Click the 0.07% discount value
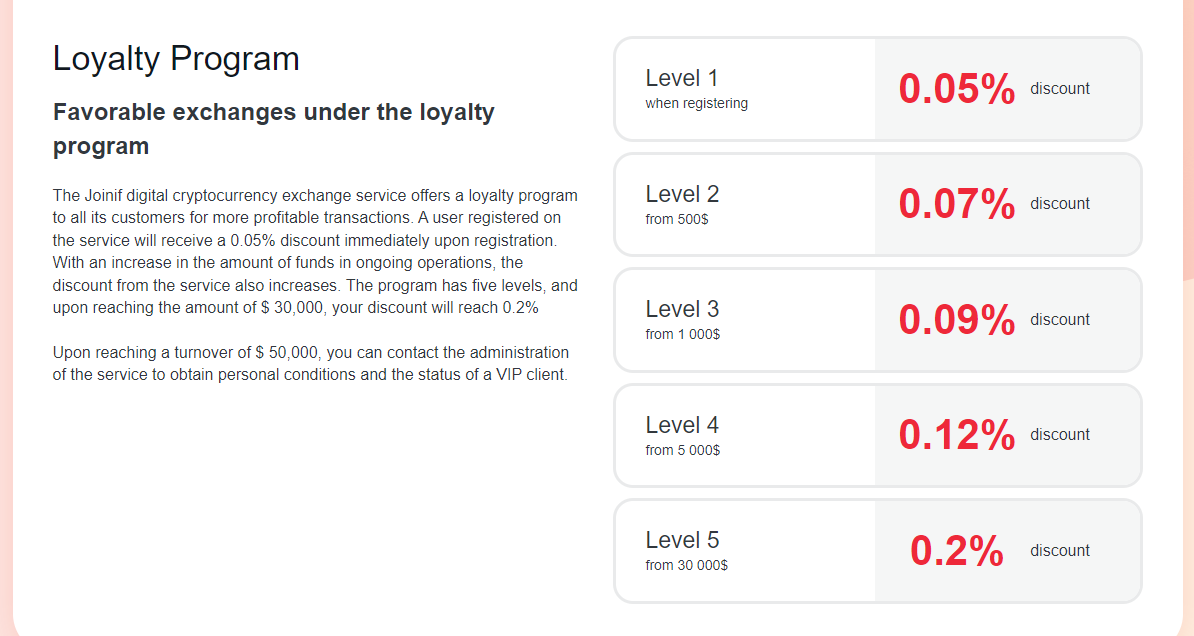Screen dimensions: 1194x636 click(x=957, y=204)
